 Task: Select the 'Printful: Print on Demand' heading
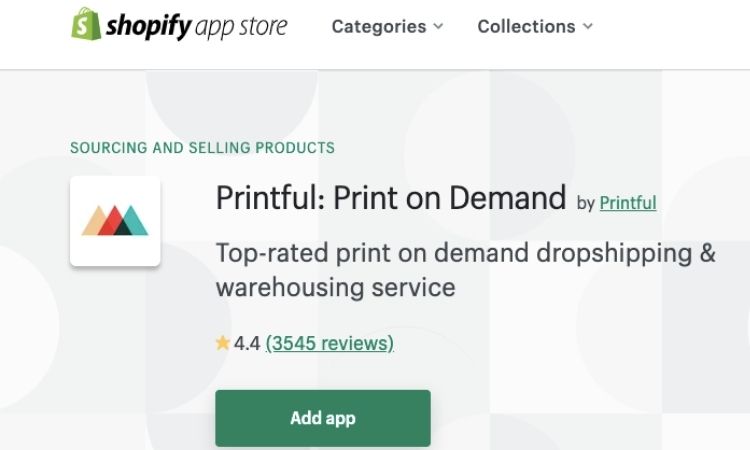tap(391, 198)
